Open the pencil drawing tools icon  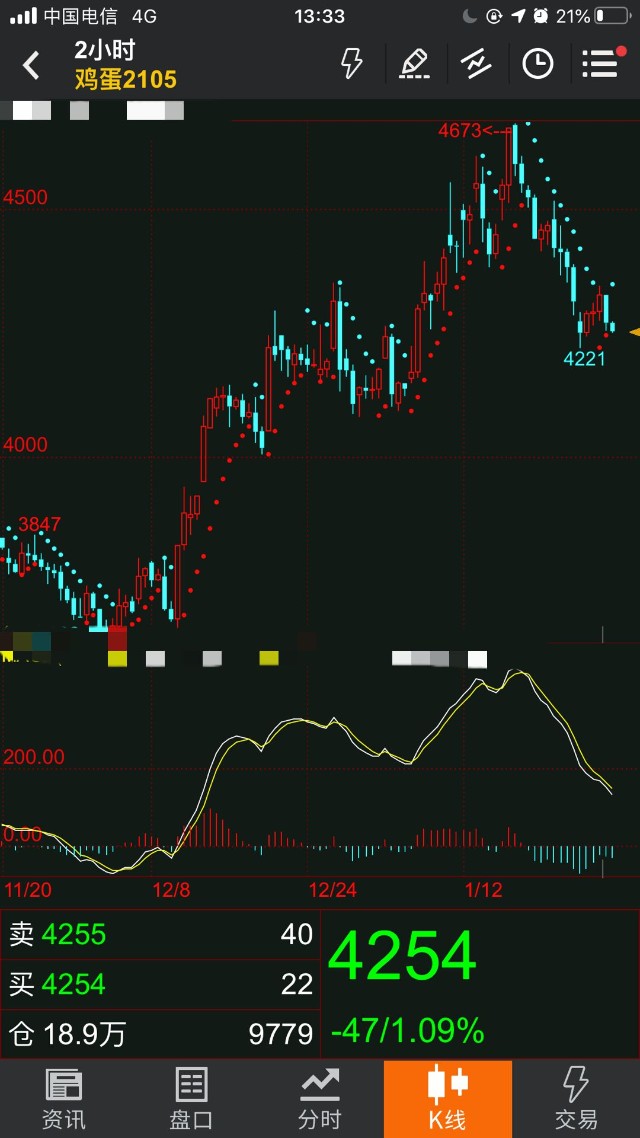tap(414, 64)
